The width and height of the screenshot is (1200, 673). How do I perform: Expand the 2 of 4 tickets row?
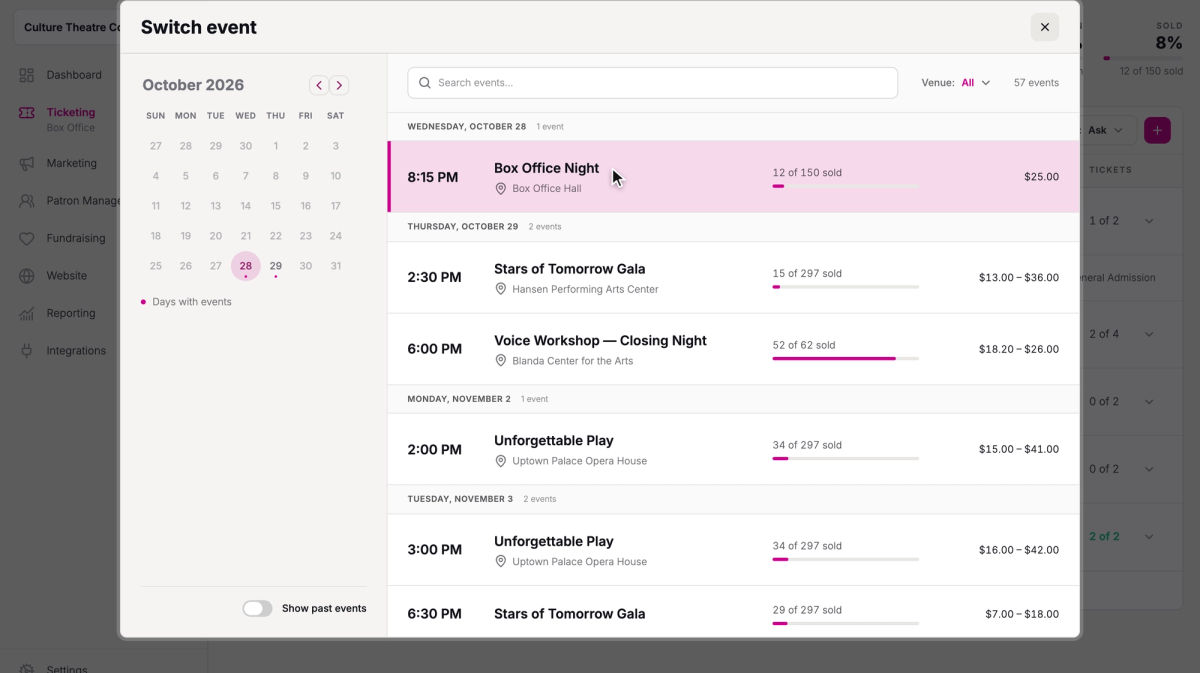tap(1149, 334)
